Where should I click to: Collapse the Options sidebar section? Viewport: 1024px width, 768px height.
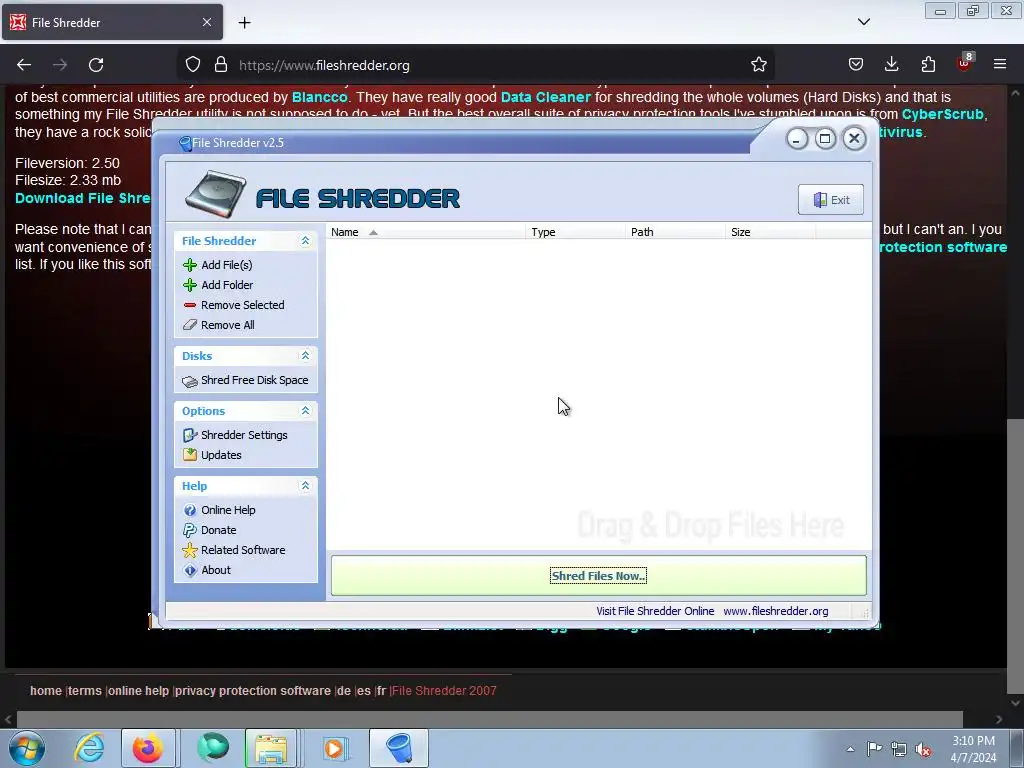[x=305, y=411]
